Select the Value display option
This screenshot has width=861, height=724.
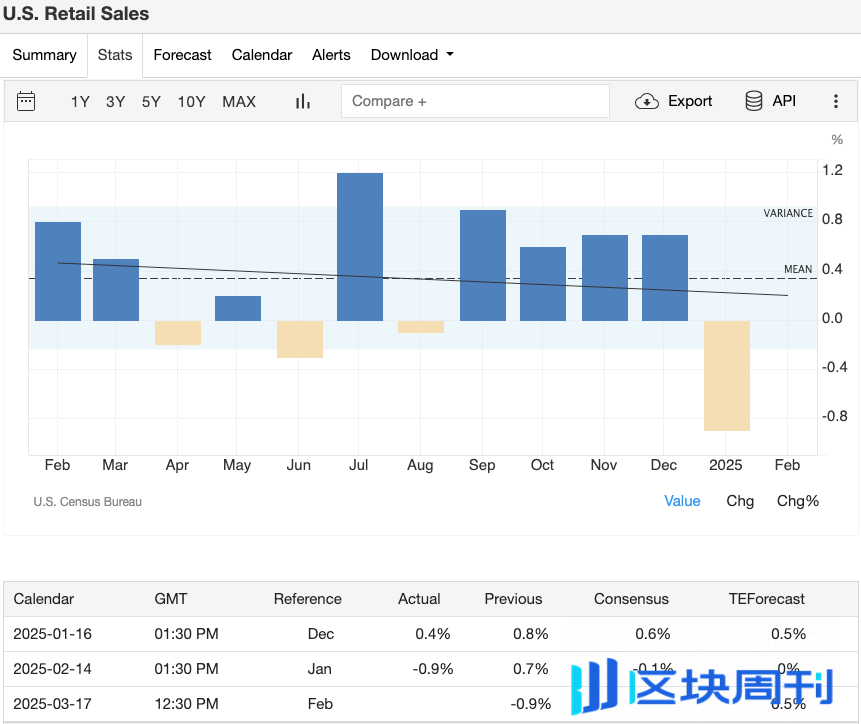click(x=682, y=501)
